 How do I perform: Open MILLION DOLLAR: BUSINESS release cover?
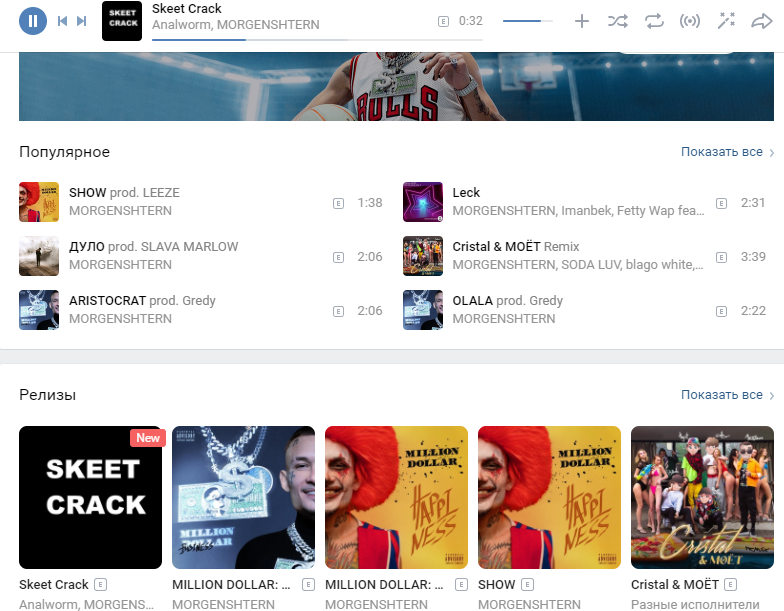click(x=244, y=498)
